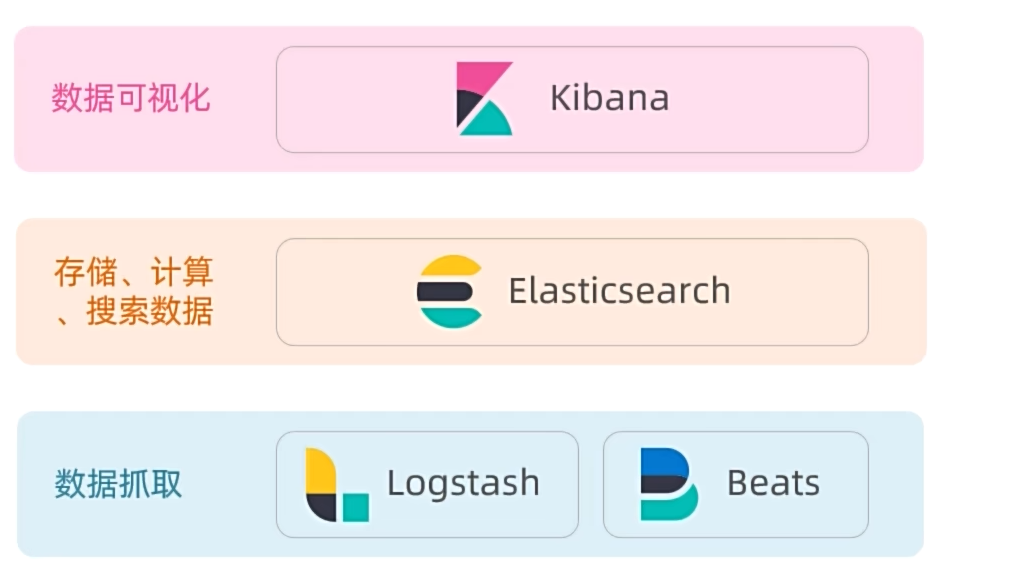Viewport: 1017px width, 577px height.
Task: Click the Kibana logo icon
Action: tap(485, 99)
